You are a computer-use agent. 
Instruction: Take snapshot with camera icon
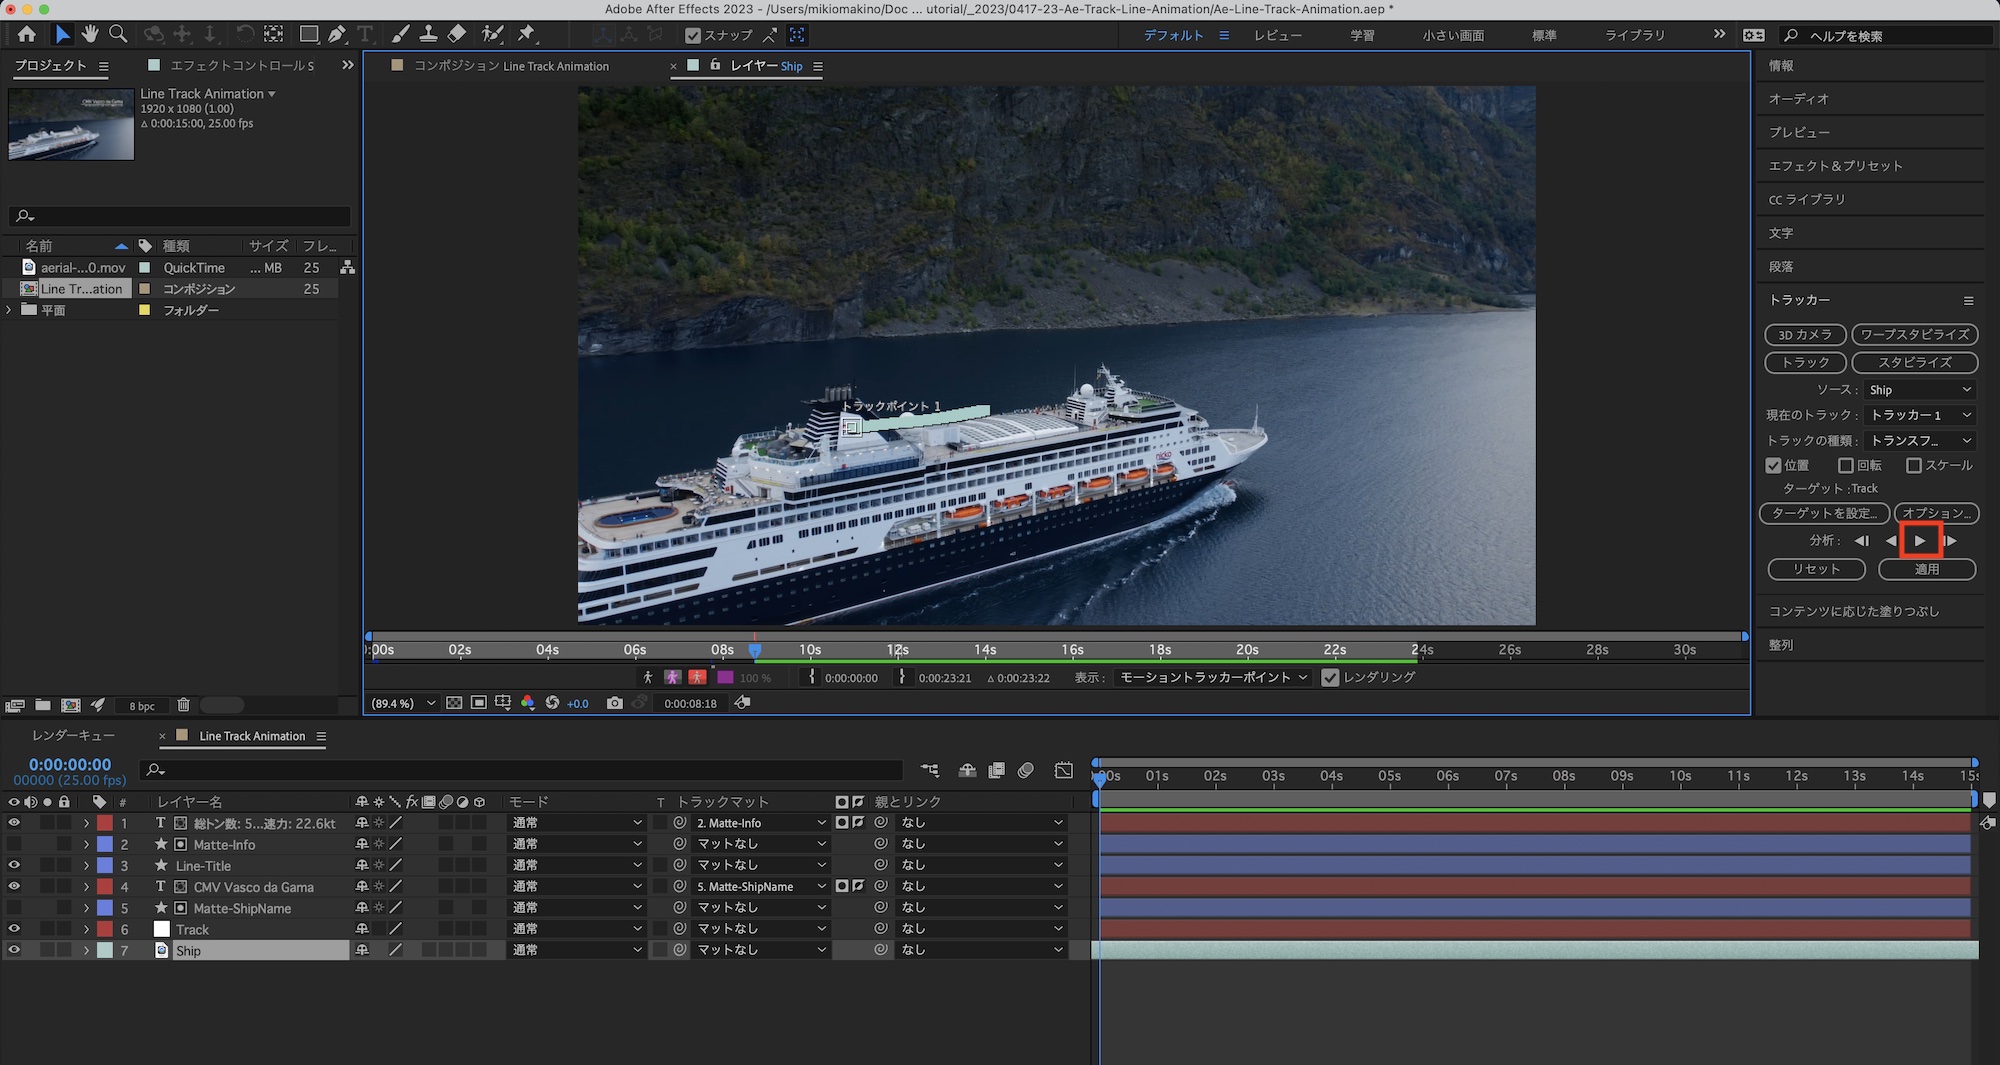click(x=615, y=703)
